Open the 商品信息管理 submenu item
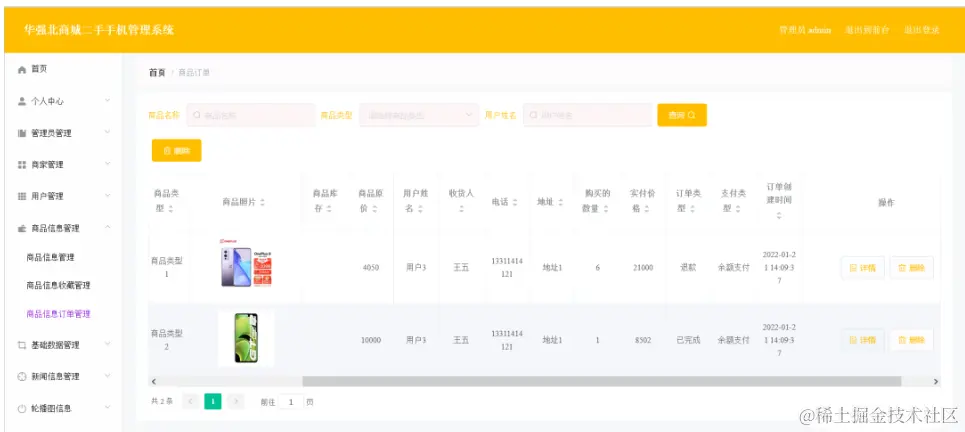 click(50, 257)
